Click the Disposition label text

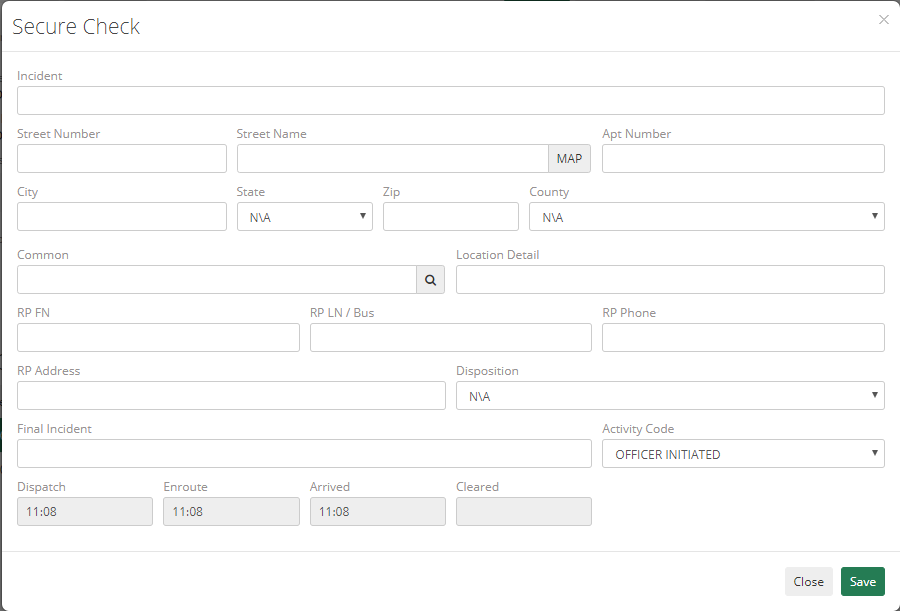tap(487, 371)
